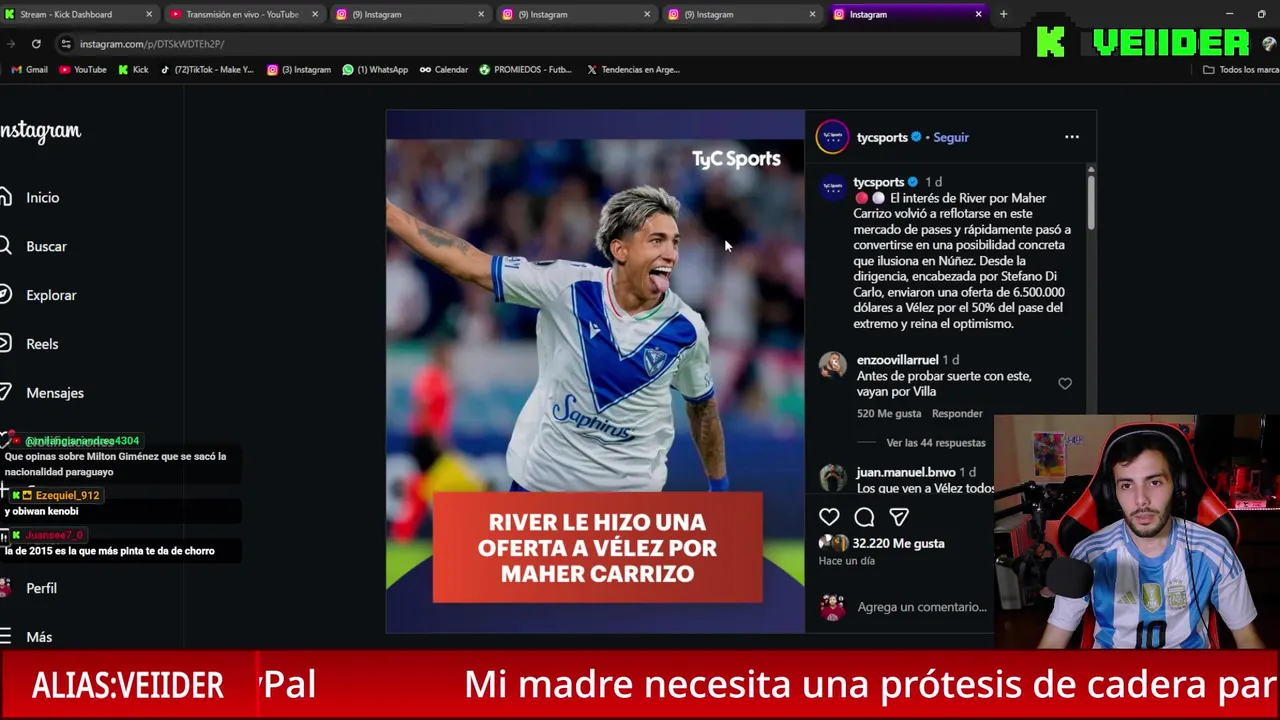Image resolution: width=1280 pixels, height=720 pixels.
Task: Like enzoovillarruel's comment heart
Action: point(1065,384)
